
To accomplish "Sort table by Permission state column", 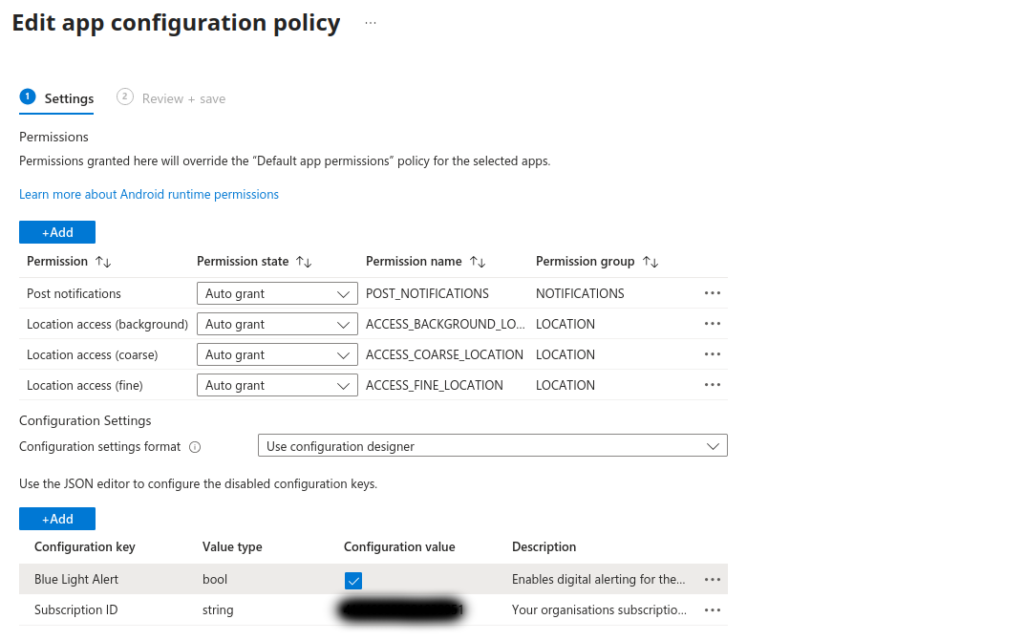I will click(305, 262).
